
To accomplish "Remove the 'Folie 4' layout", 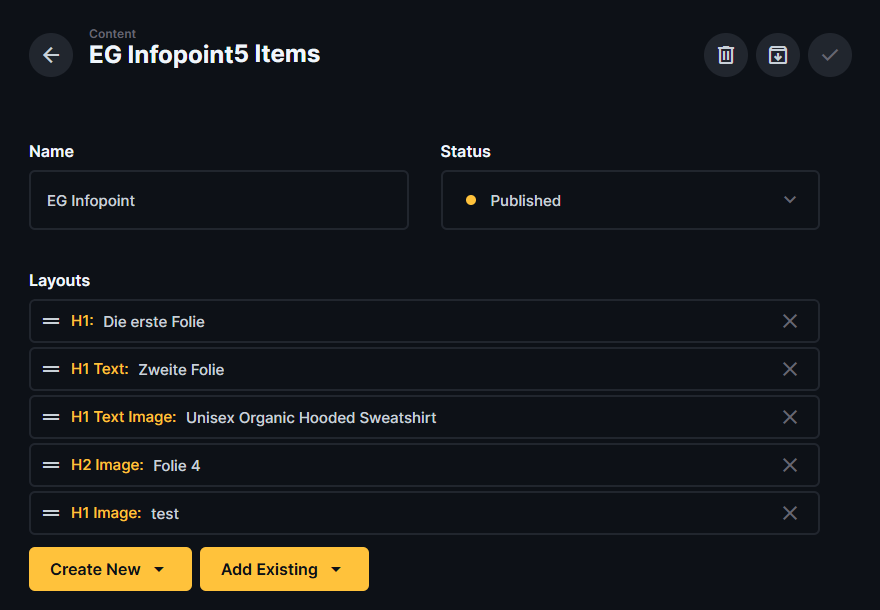I will [790, 465].
